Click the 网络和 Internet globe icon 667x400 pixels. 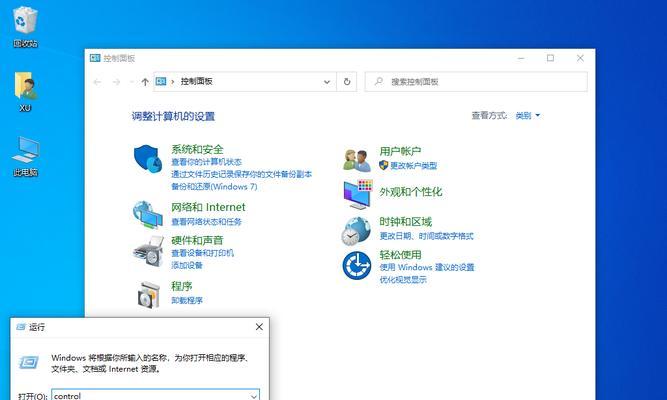(148, 215)
